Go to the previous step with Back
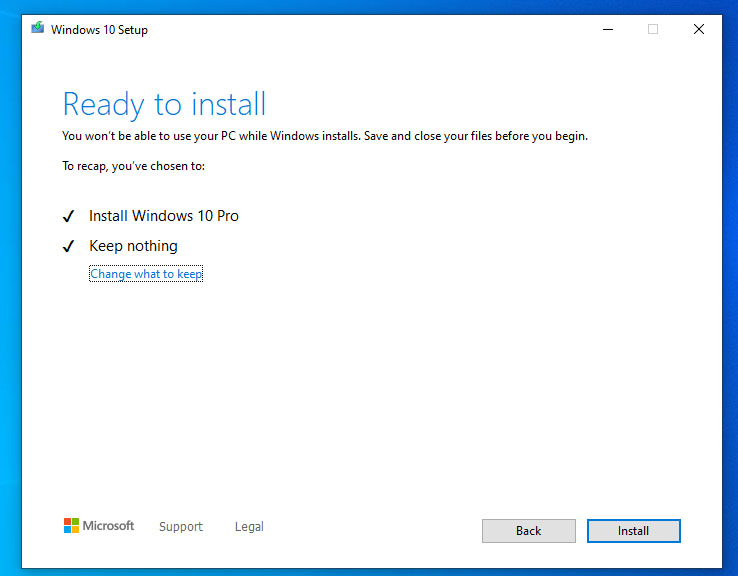738x576 pixels. [x=529, y=531]
